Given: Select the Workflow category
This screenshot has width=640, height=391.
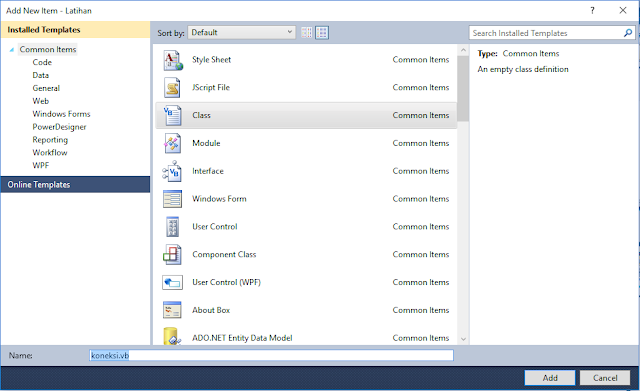Looking at the screenshot, I should coord(50,153).
